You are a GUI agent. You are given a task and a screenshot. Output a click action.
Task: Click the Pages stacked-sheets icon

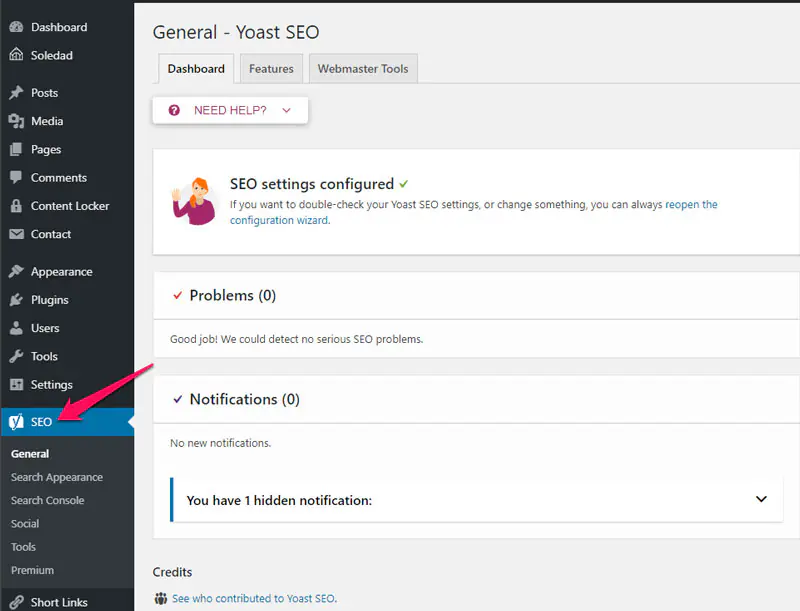(x=16, y=149)
